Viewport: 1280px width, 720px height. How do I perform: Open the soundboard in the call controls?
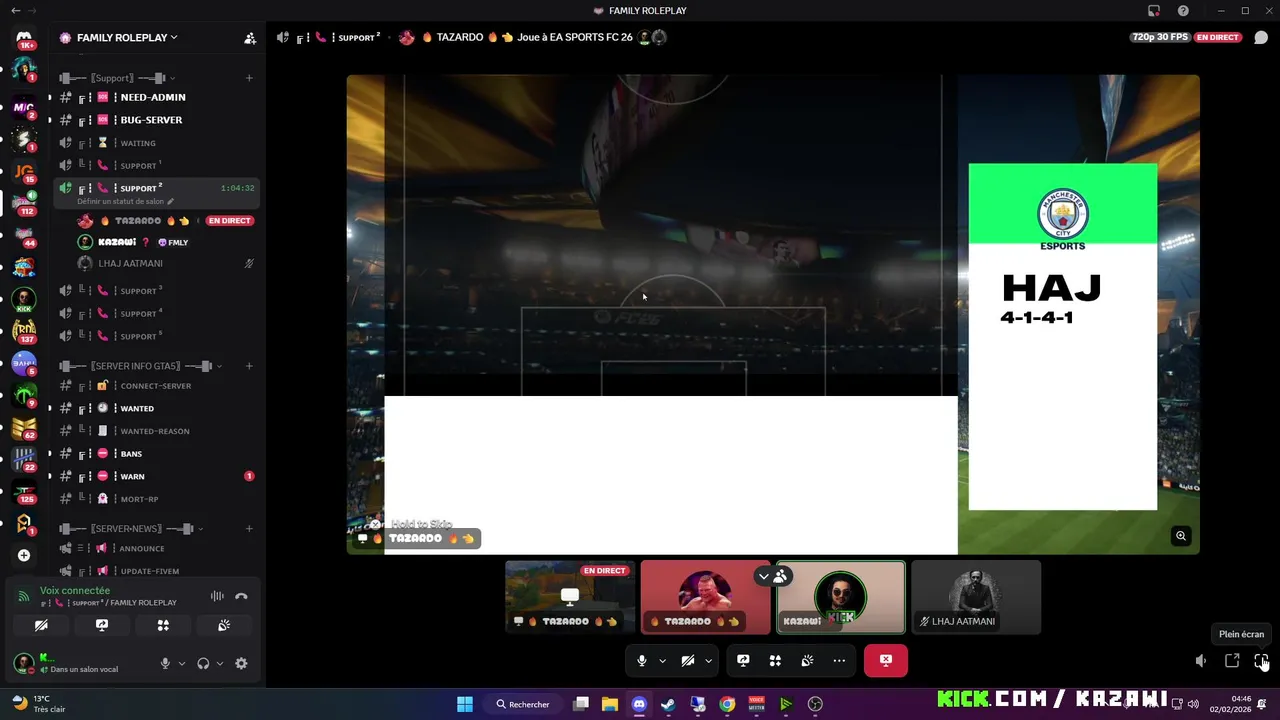[807, 661]
